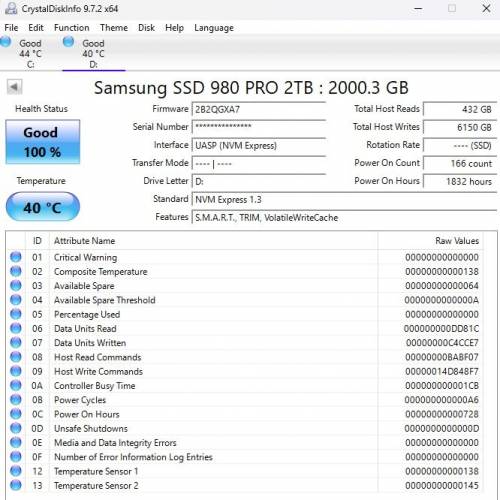Click the Firmware field 2B2QGXA7
Screen dimensions: 500x500
(x=259, y=109)
